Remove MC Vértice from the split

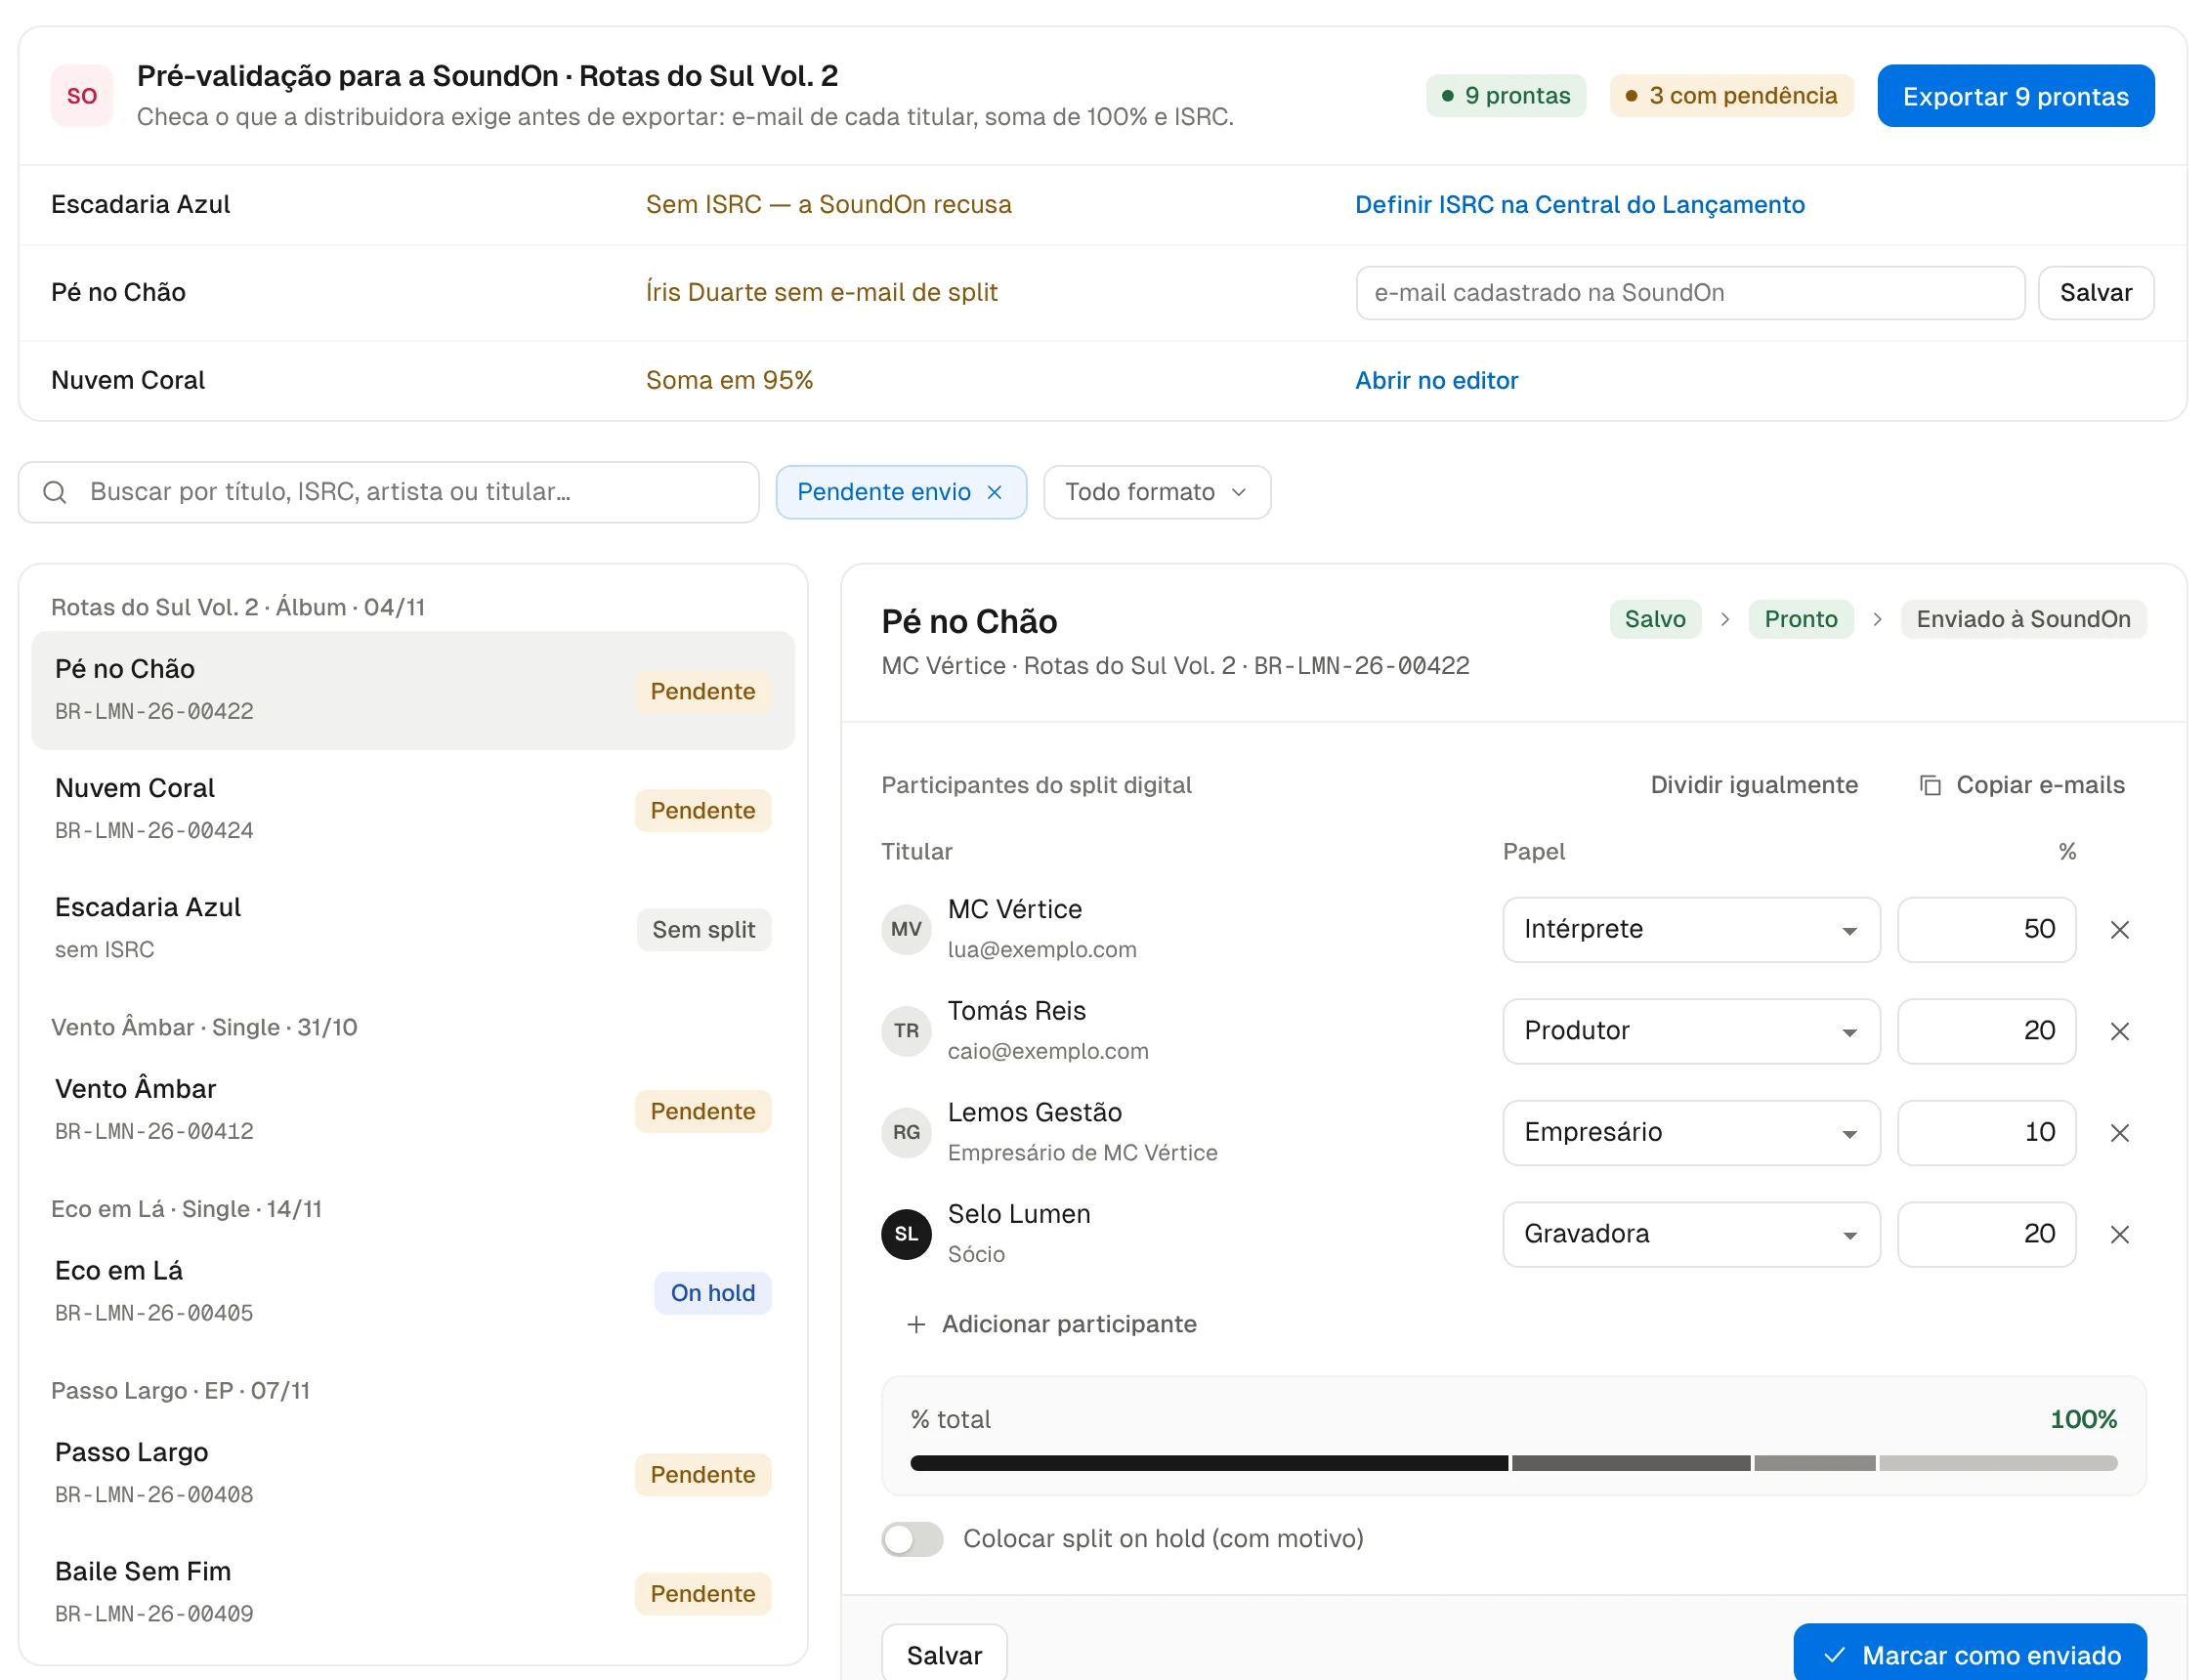point(2119,930)
